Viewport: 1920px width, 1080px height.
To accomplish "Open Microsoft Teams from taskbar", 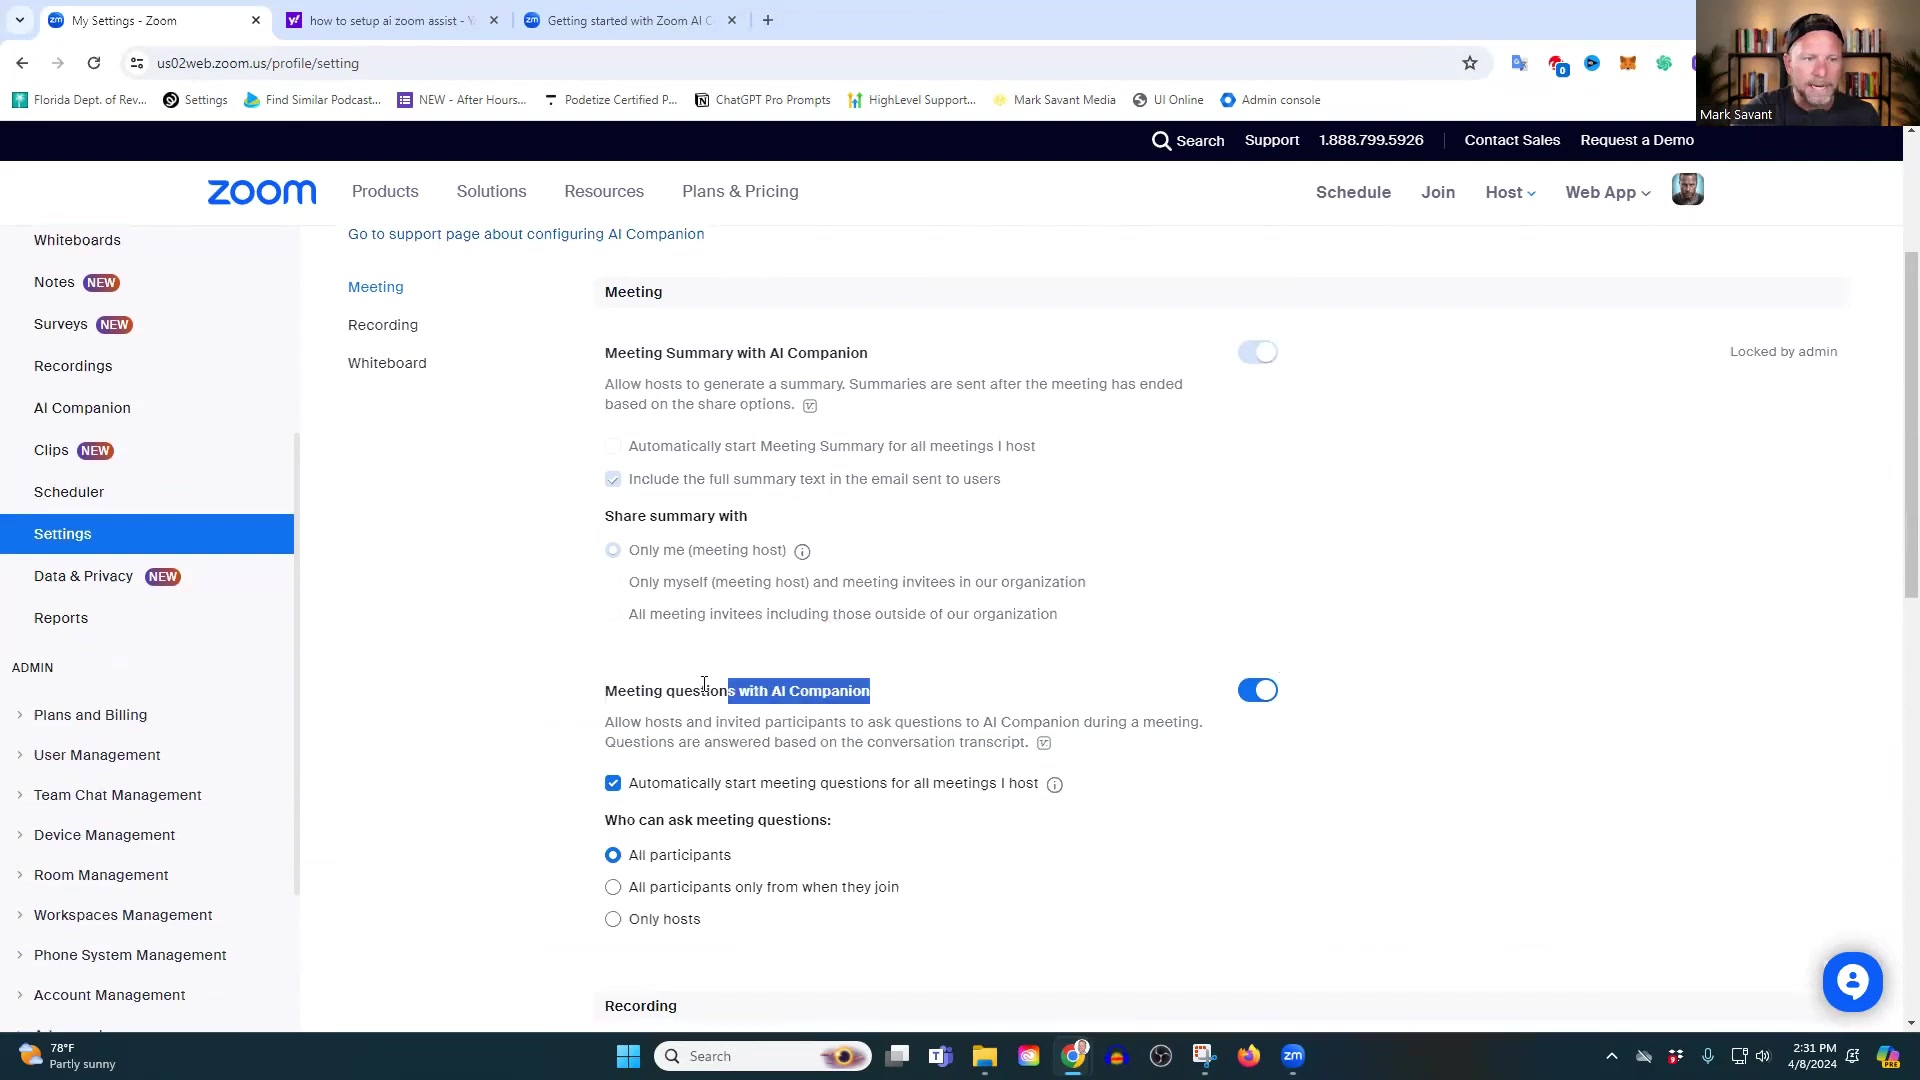I will point(940,1056).
